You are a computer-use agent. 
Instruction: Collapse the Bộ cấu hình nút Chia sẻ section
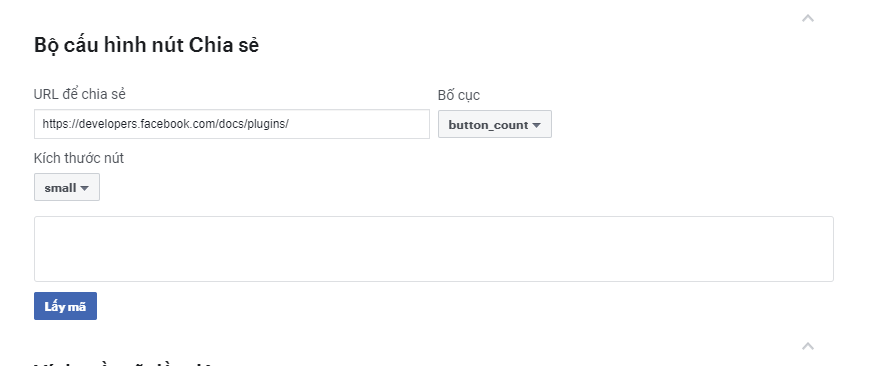pos(808,18)
